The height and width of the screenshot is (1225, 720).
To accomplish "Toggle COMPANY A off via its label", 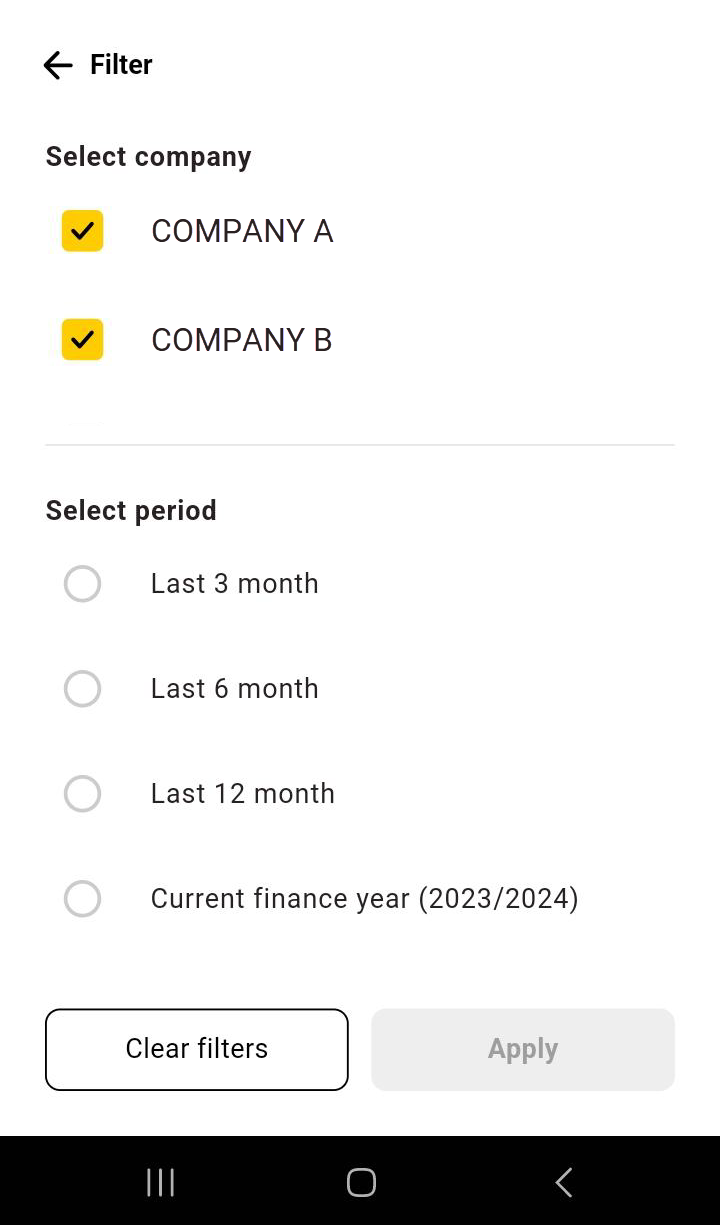I will tap(242, 231).
